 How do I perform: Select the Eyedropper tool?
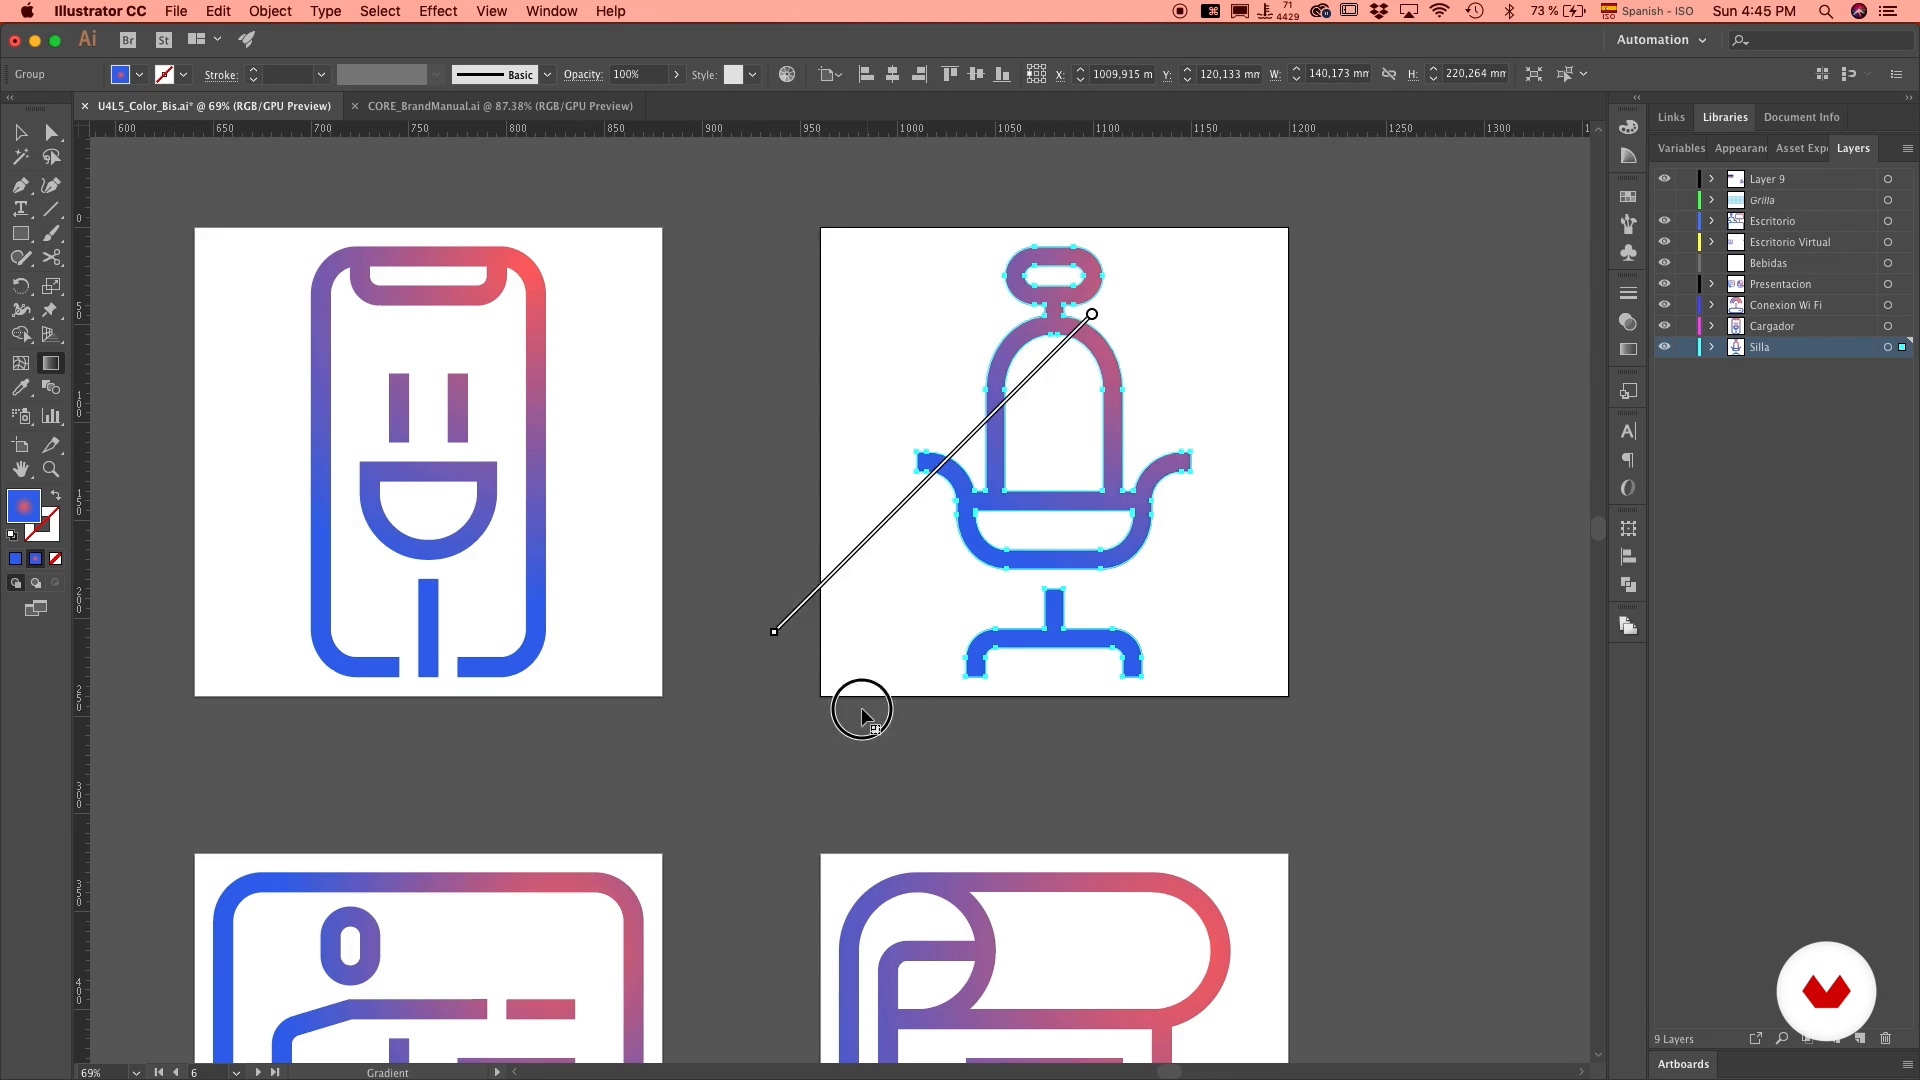coord(20,388)
